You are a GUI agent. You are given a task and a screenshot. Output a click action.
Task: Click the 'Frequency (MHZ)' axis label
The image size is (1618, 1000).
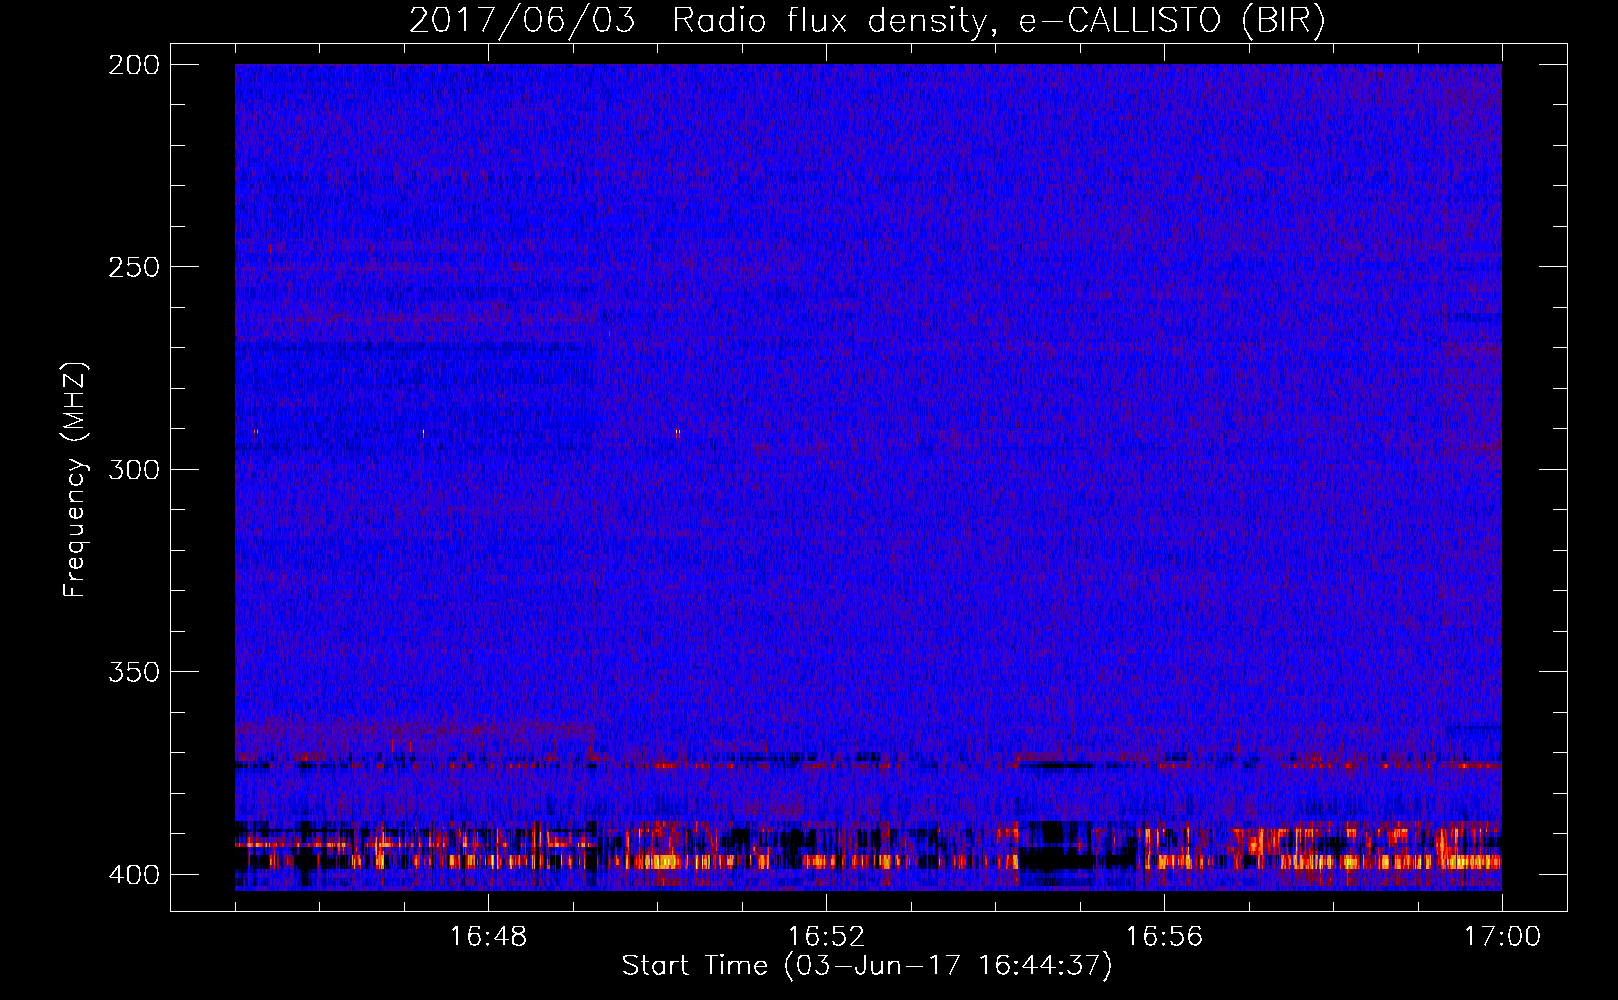click(x=75, y=479)
